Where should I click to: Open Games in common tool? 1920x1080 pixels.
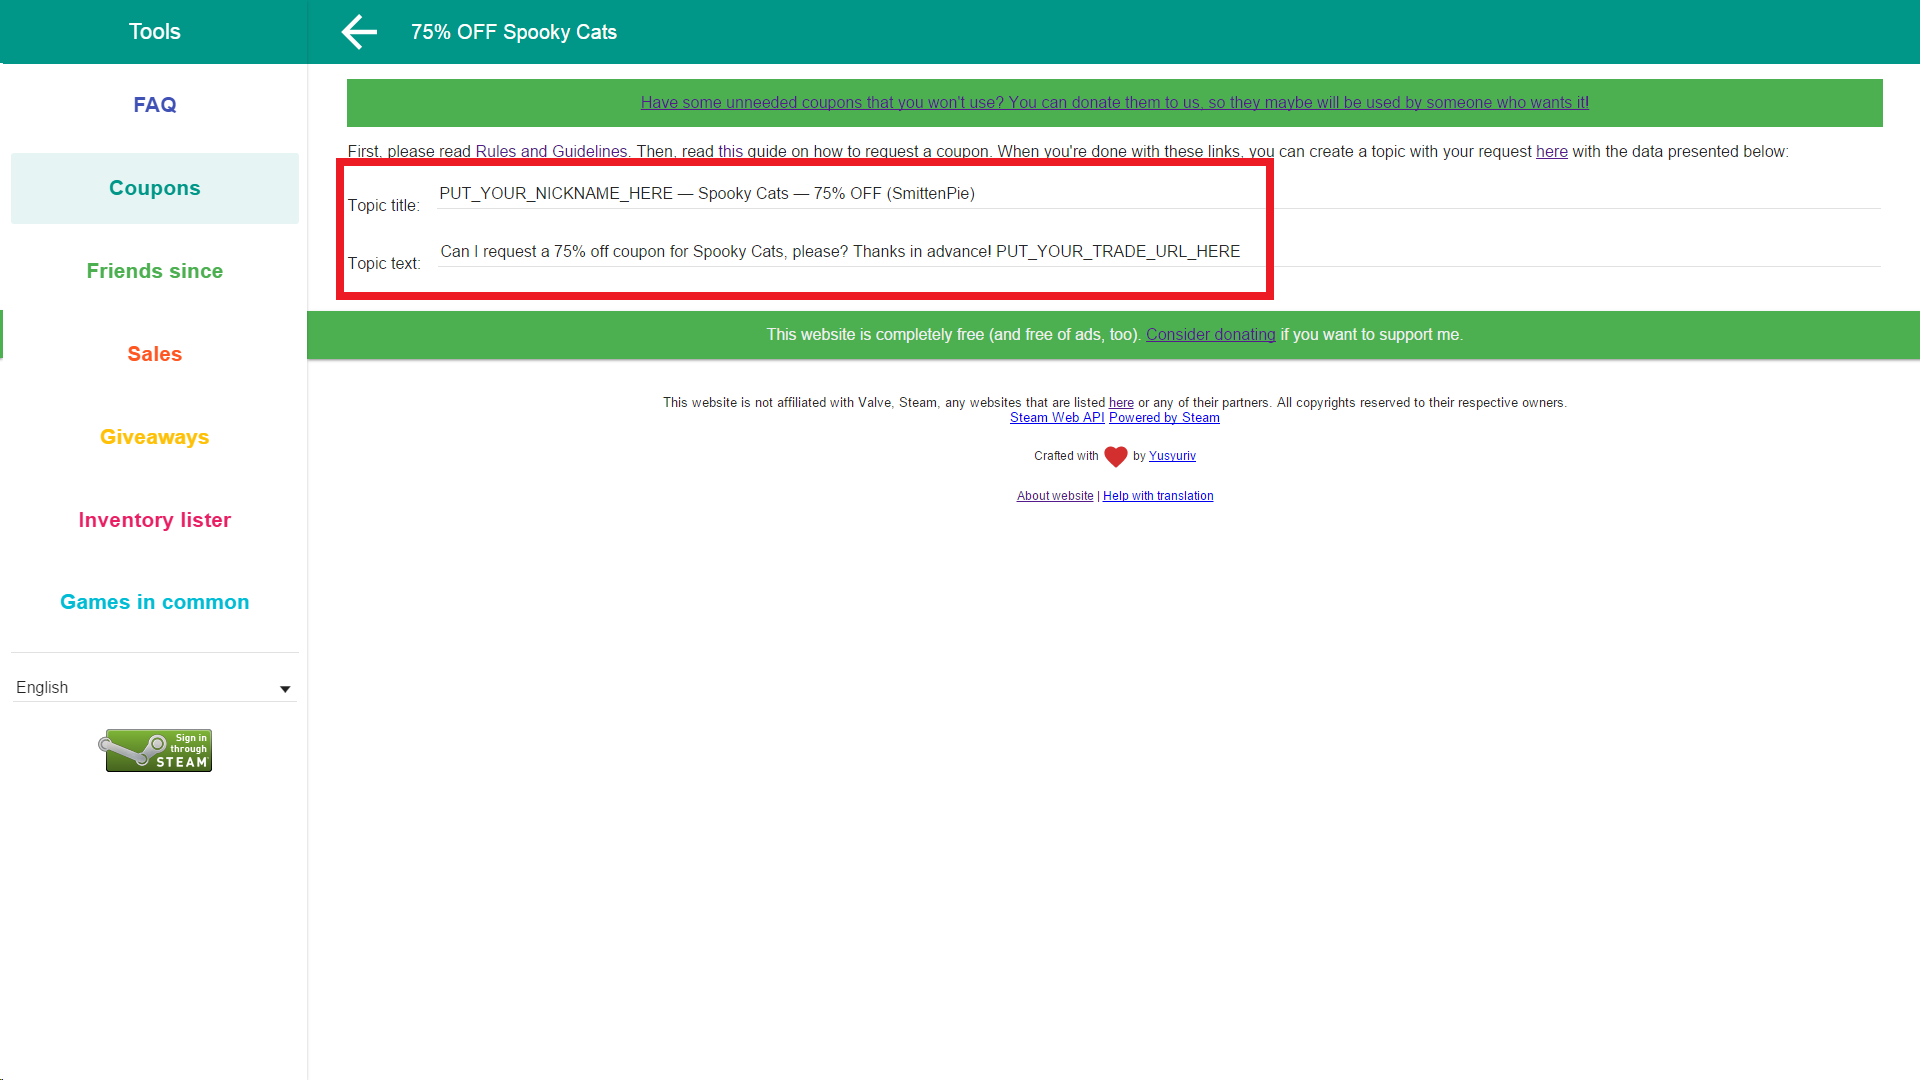pyautogui.click(x=154, y=602)
